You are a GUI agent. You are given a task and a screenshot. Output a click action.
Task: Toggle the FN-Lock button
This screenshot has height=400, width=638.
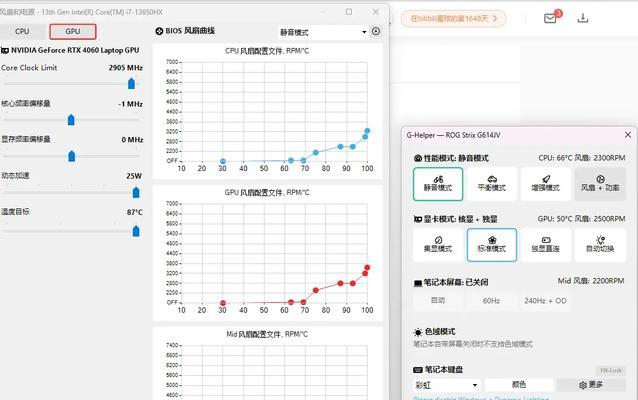coord(611,370)
